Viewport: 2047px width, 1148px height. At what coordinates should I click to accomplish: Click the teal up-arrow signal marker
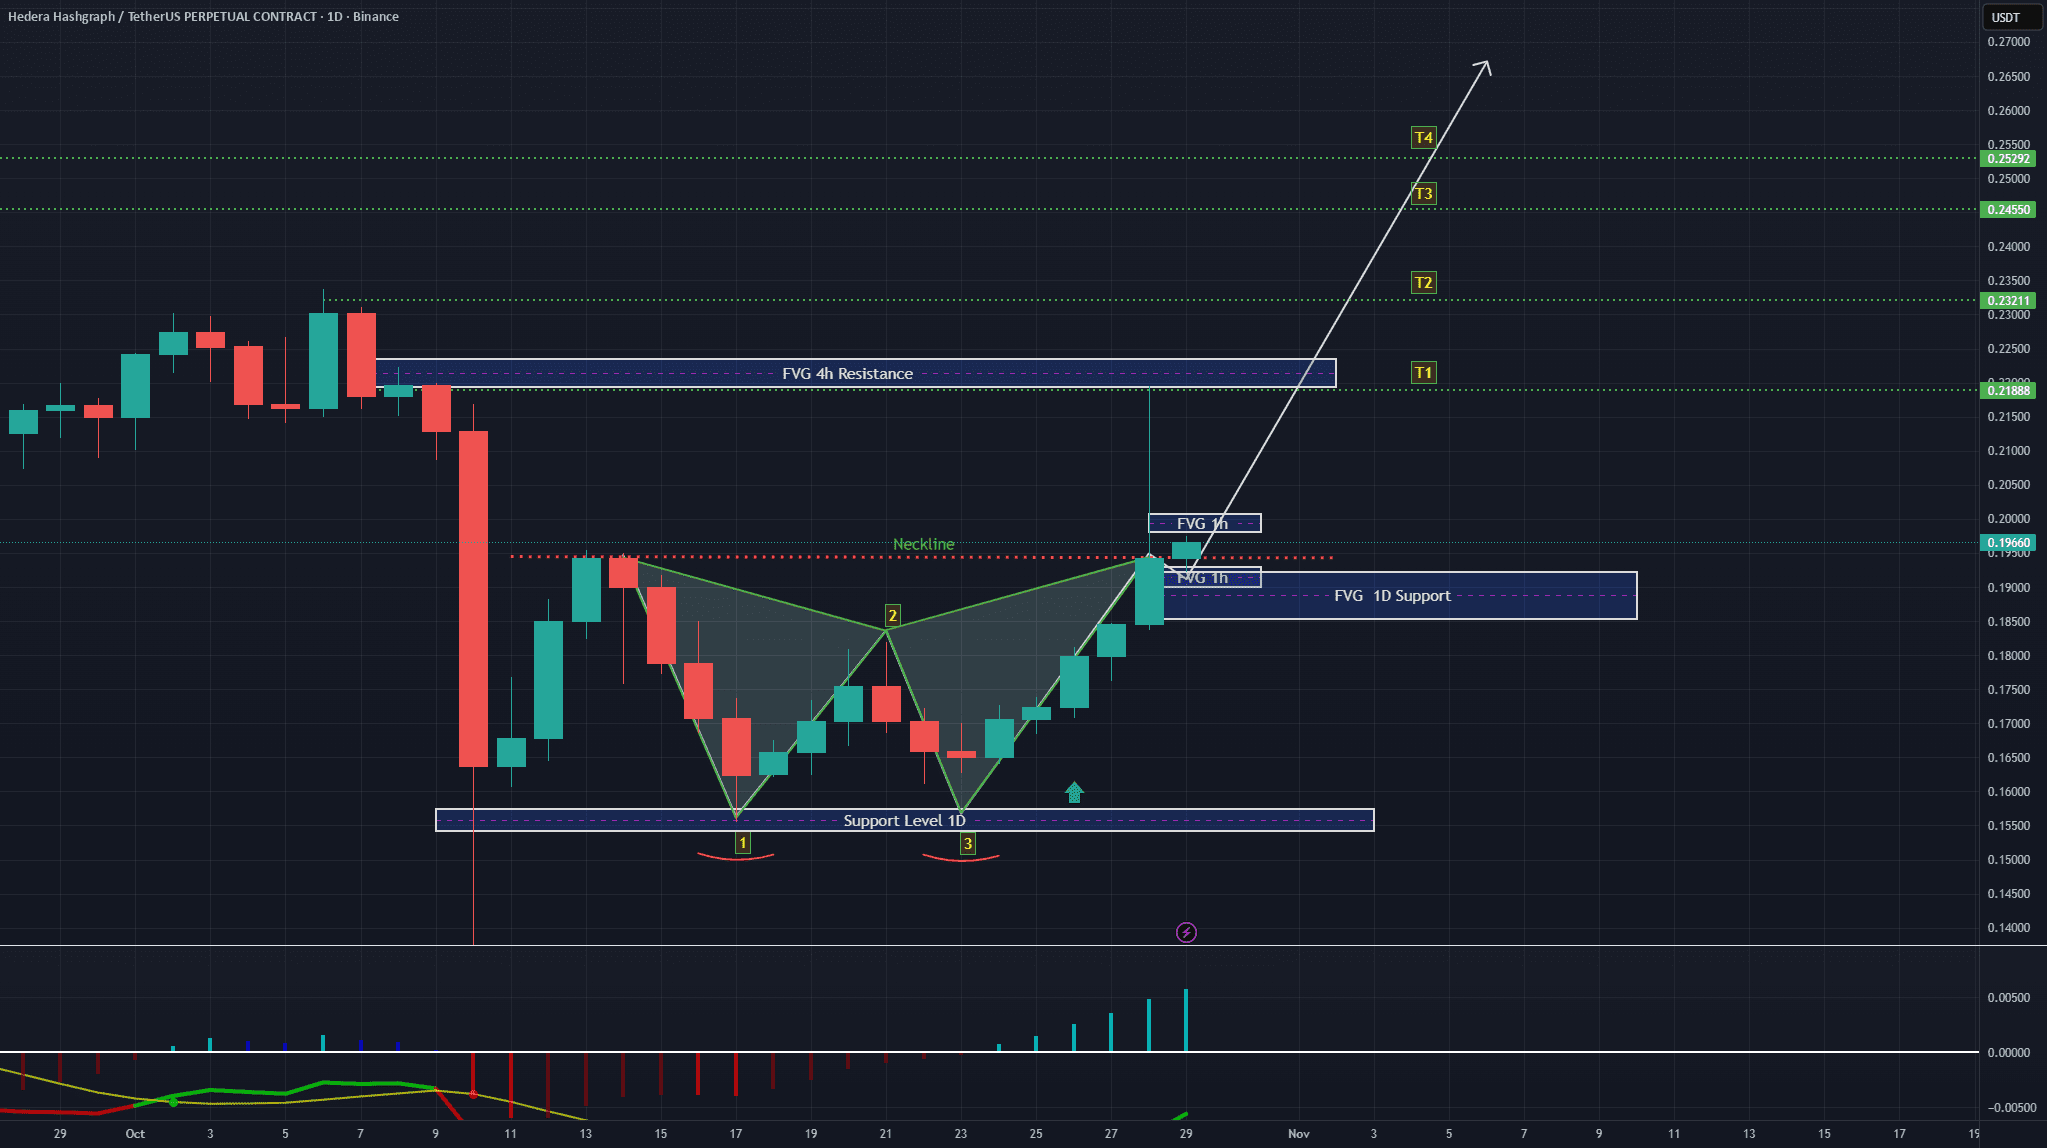point(1074,793)
